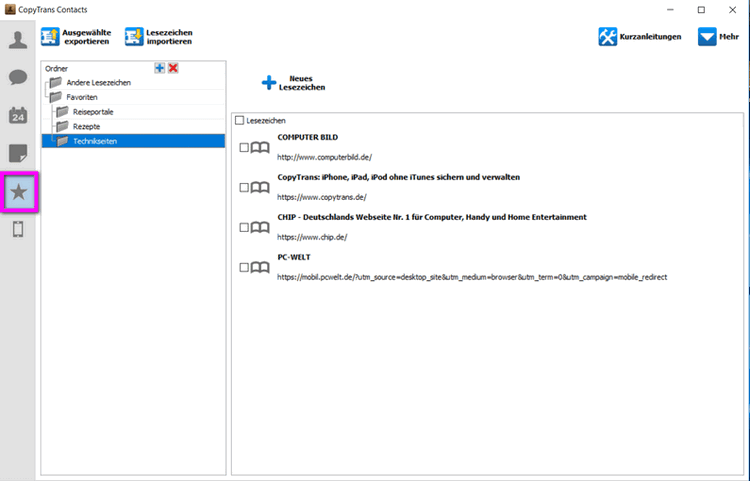Click Lesezeichen importieren button
Image resolution: width=750 pixels, height=481 pixels.
click(159, 37)
